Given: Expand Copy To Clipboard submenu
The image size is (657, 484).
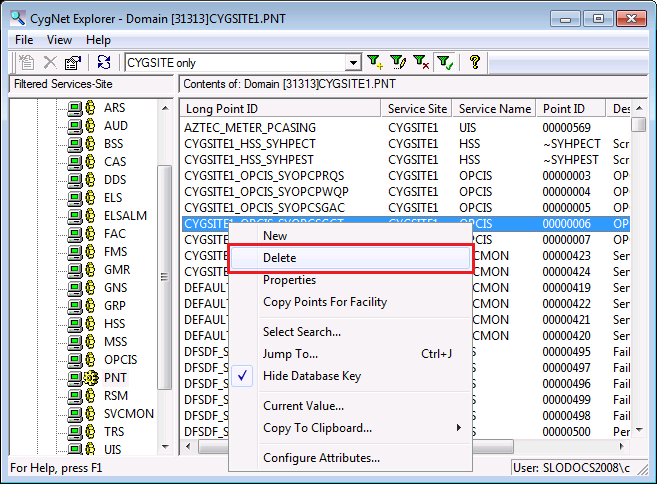Looking at the screenshot, I should coord(350,428).
